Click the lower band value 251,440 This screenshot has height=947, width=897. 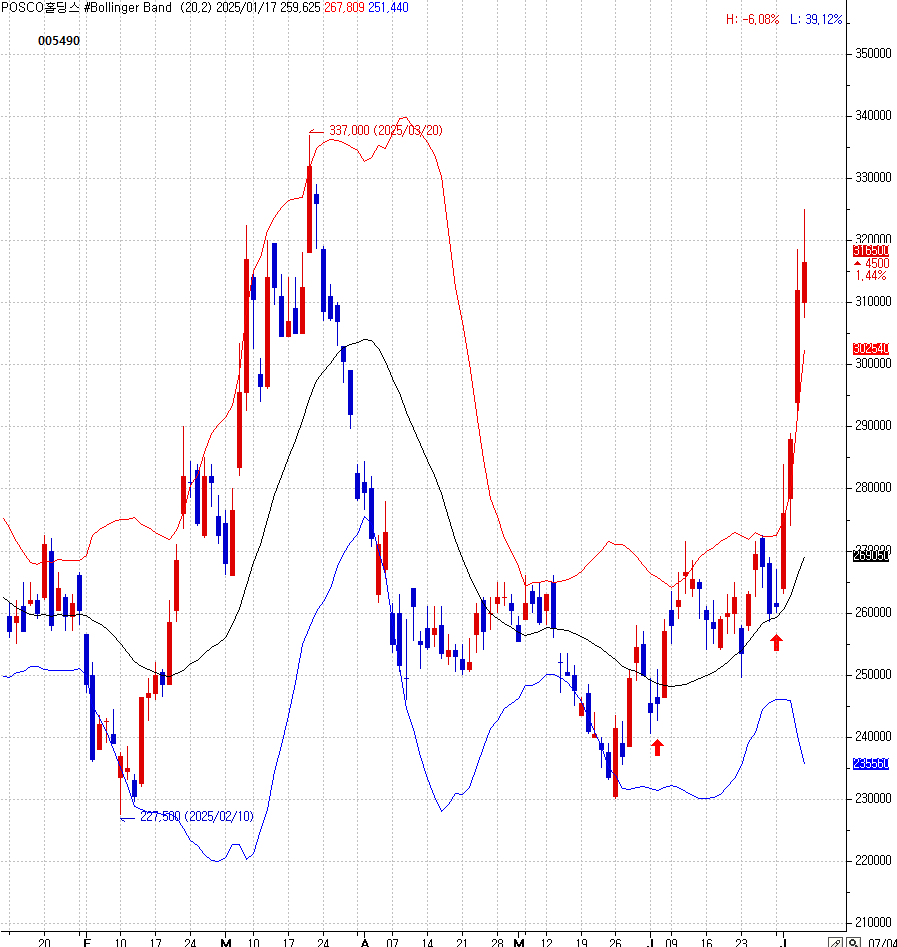click(x=388, y=7)
